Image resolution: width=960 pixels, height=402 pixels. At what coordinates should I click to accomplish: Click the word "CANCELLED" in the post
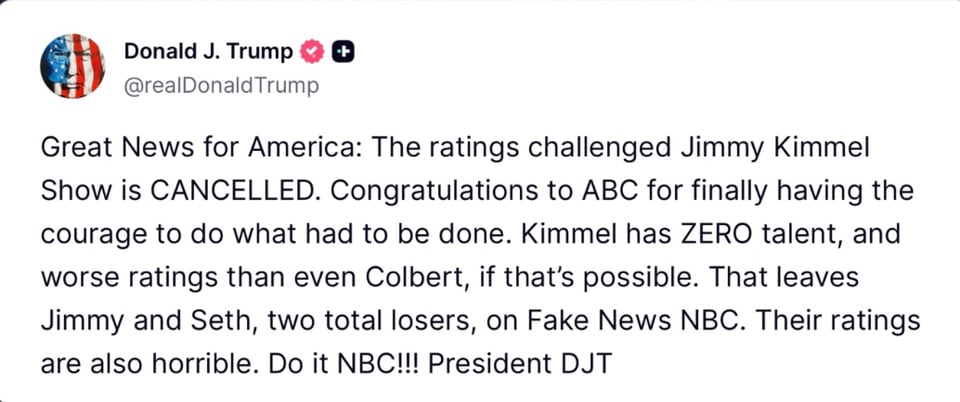(x=205, y=190)
